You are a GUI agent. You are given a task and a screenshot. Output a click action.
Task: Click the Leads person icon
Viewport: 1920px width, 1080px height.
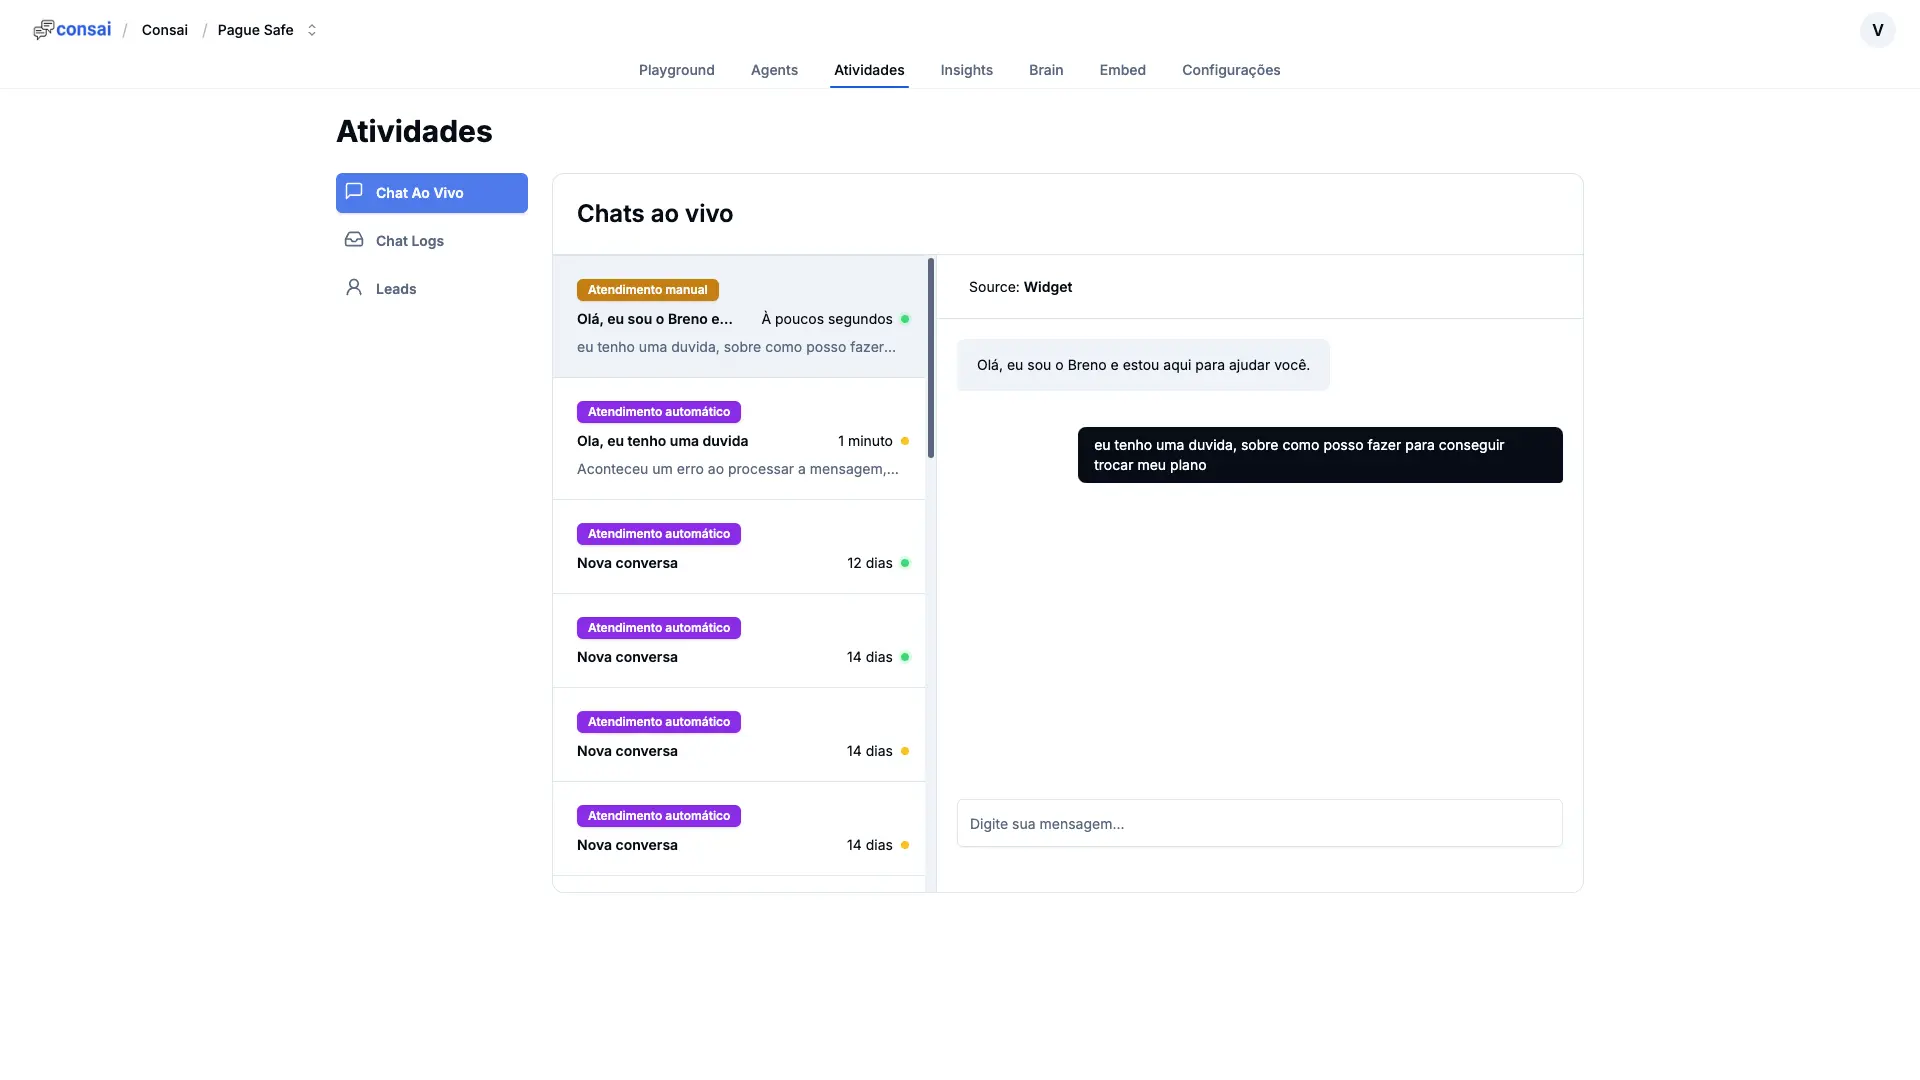click(354, 288)
